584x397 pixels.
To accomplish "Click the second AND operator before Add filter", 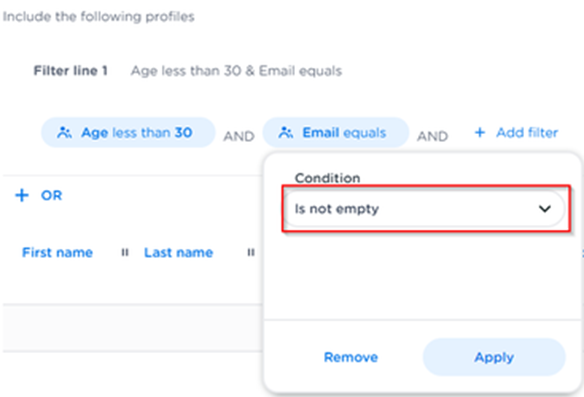I will (x=432, y=136).
